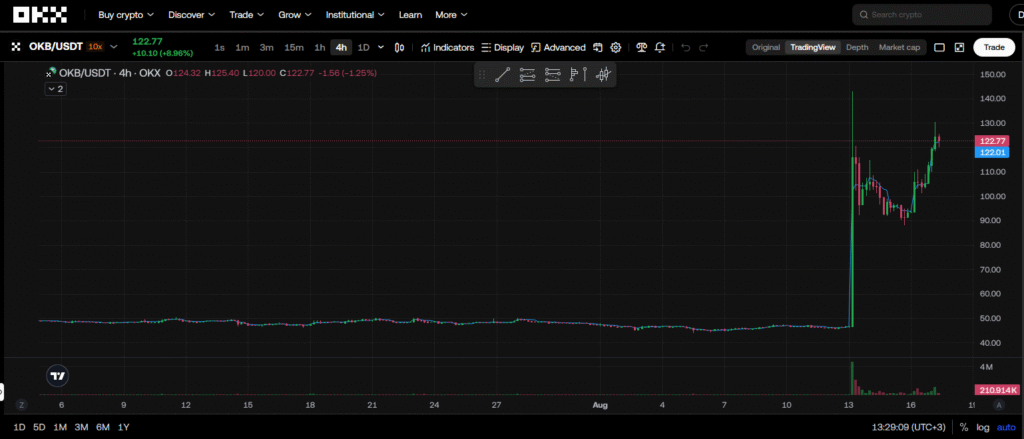Switch to the Market cap tab
Screen dimensions: 1024x439
coord(899,47)
